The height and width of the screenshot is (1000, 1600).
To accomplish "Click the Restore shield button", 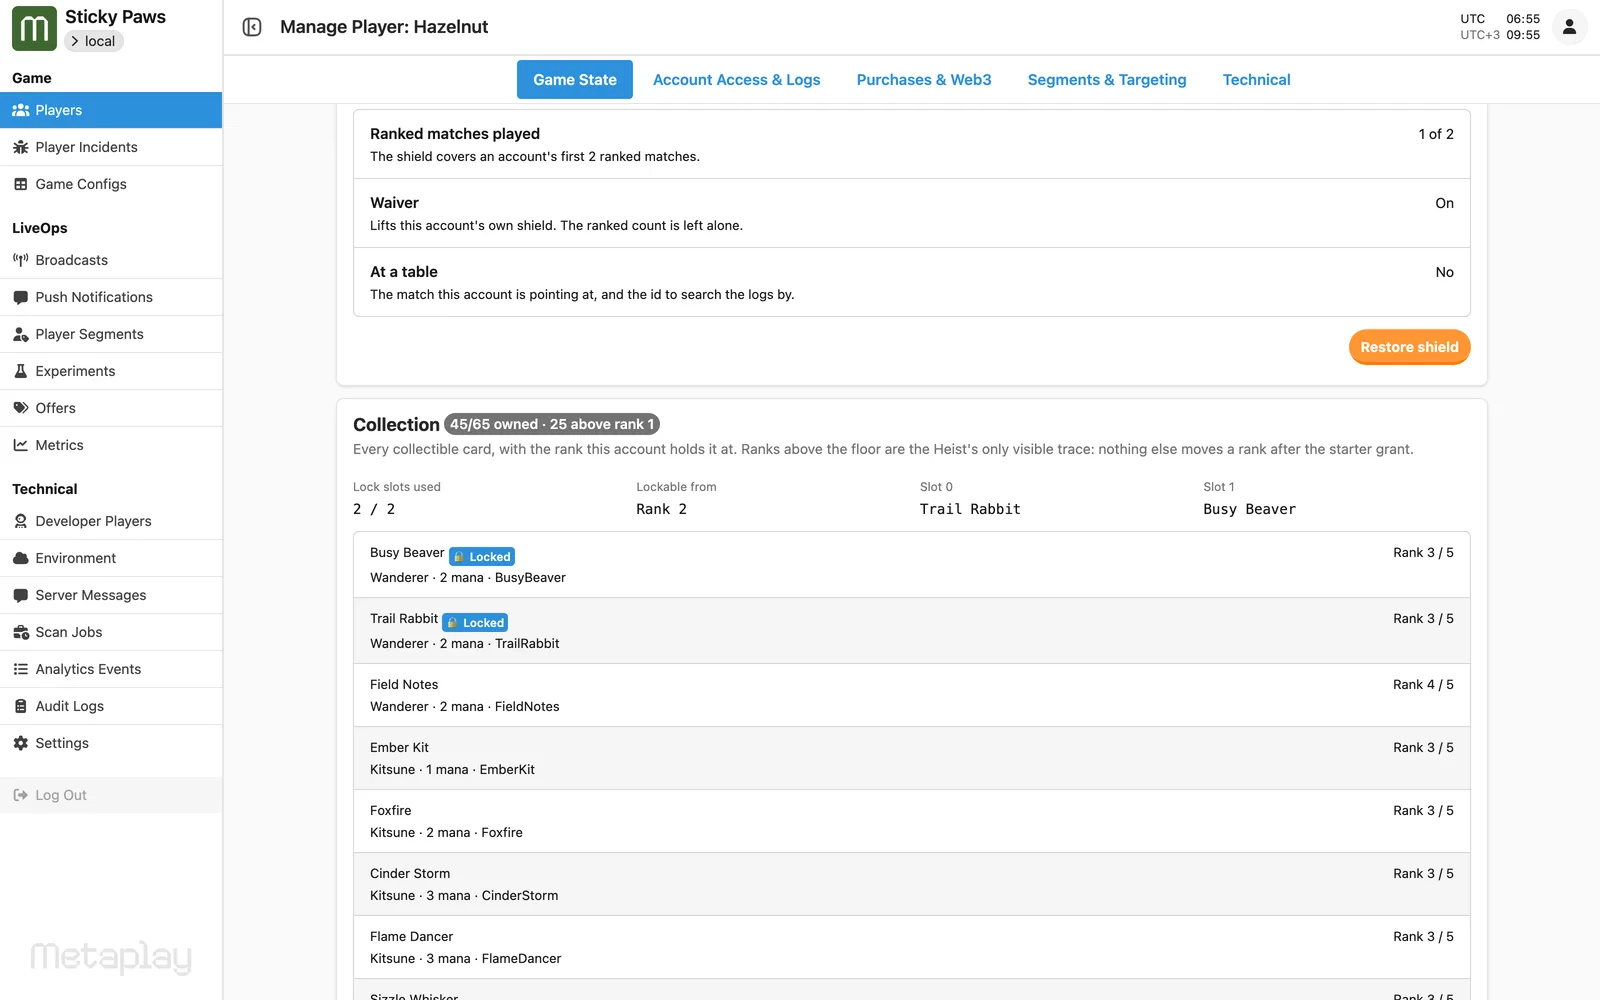I will pyautogui.click(x=1409, y=347).
